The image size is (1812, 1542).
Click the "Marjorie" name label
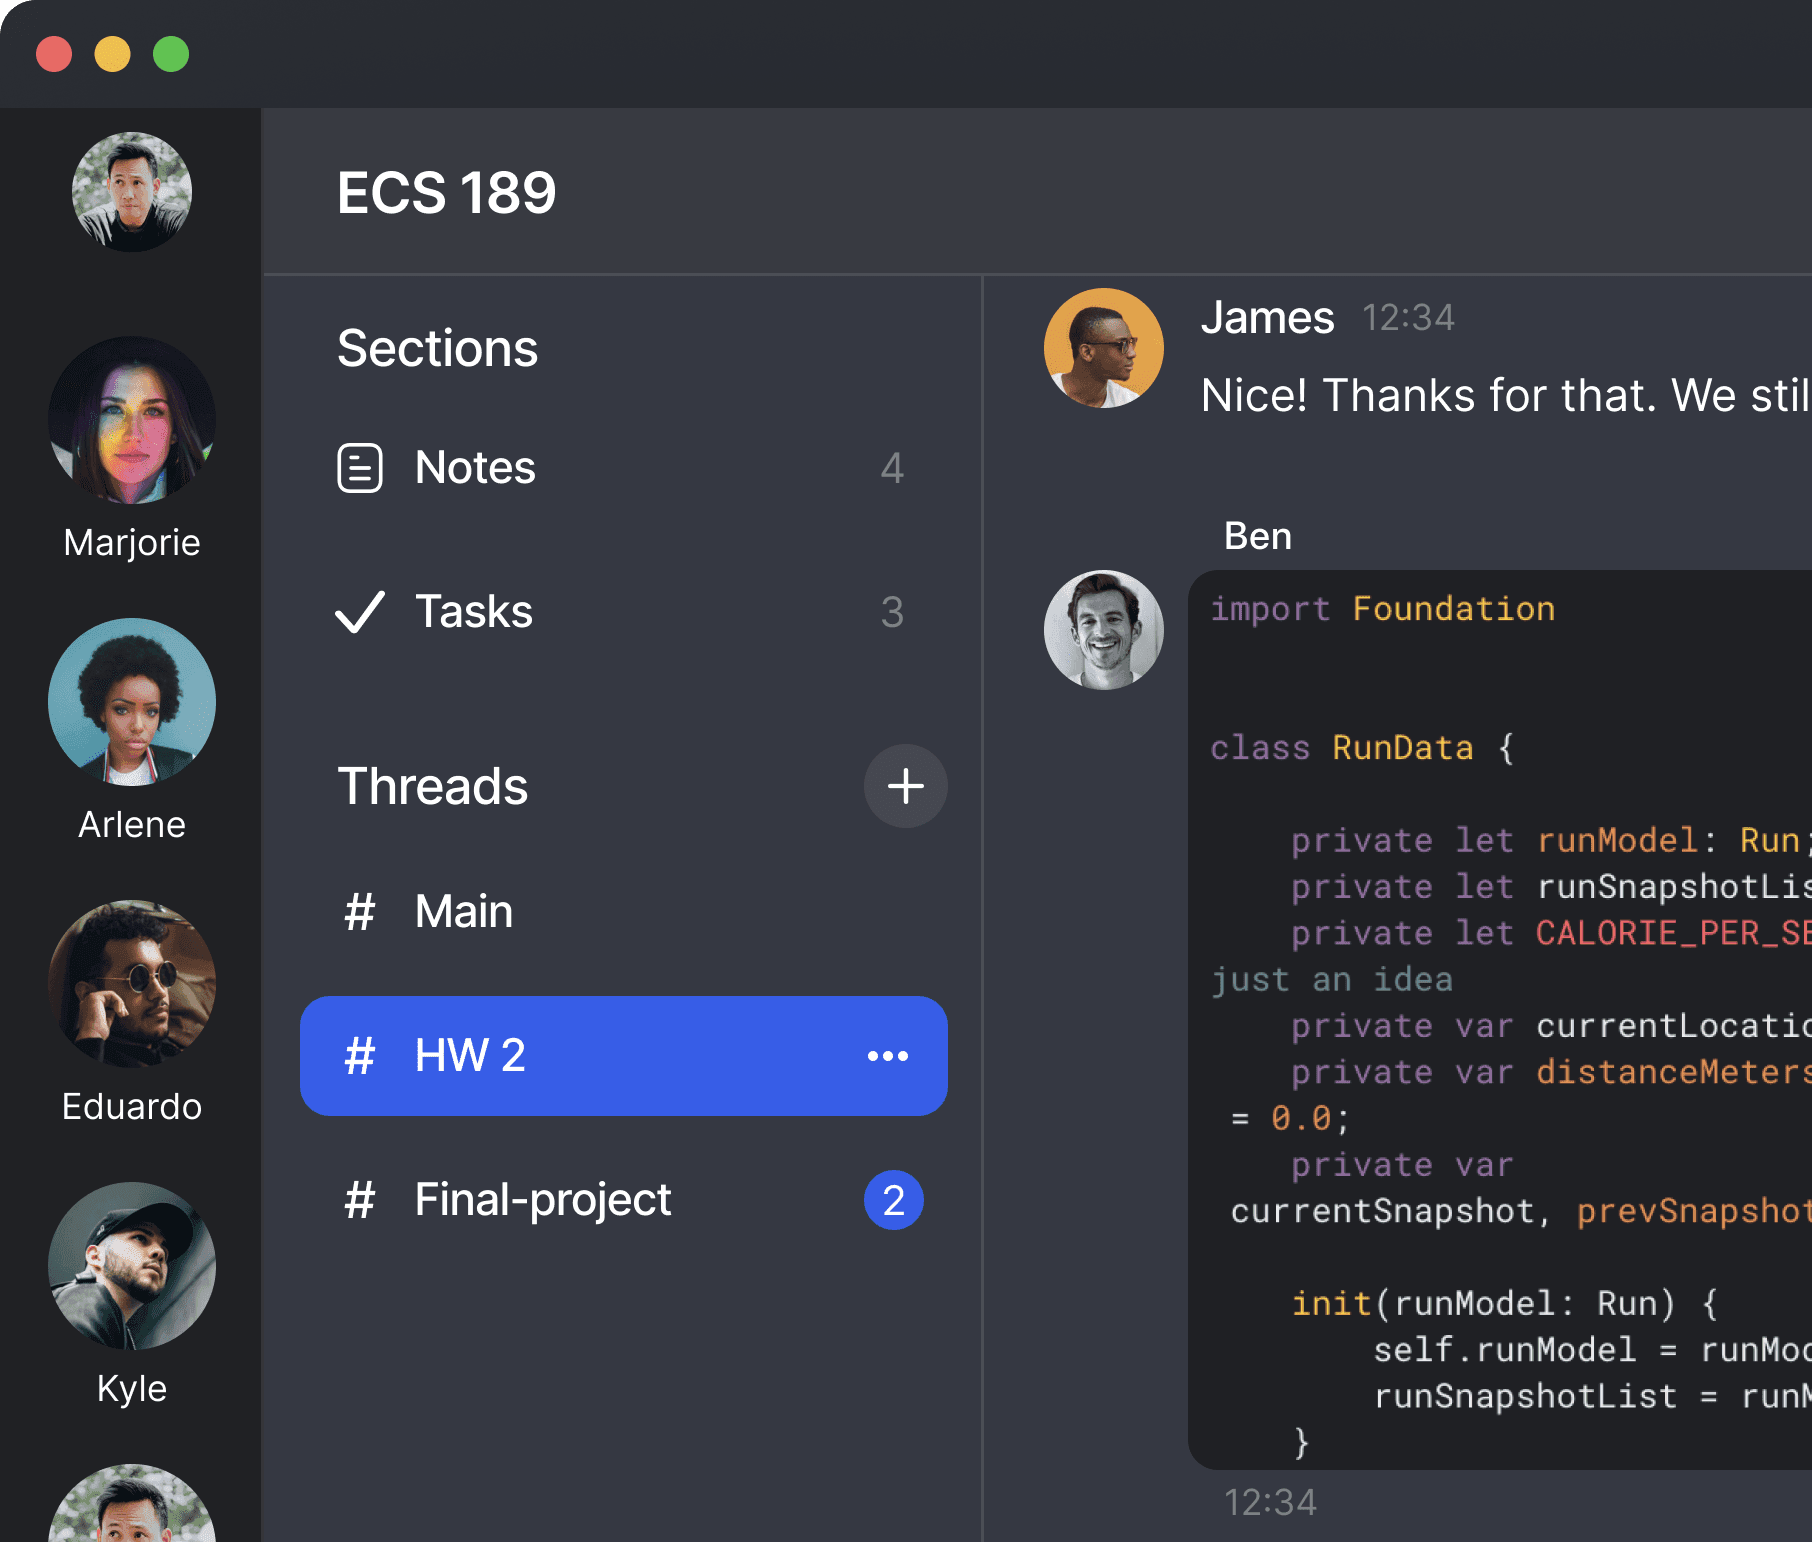pyautogui.click(x=132, y=543)
